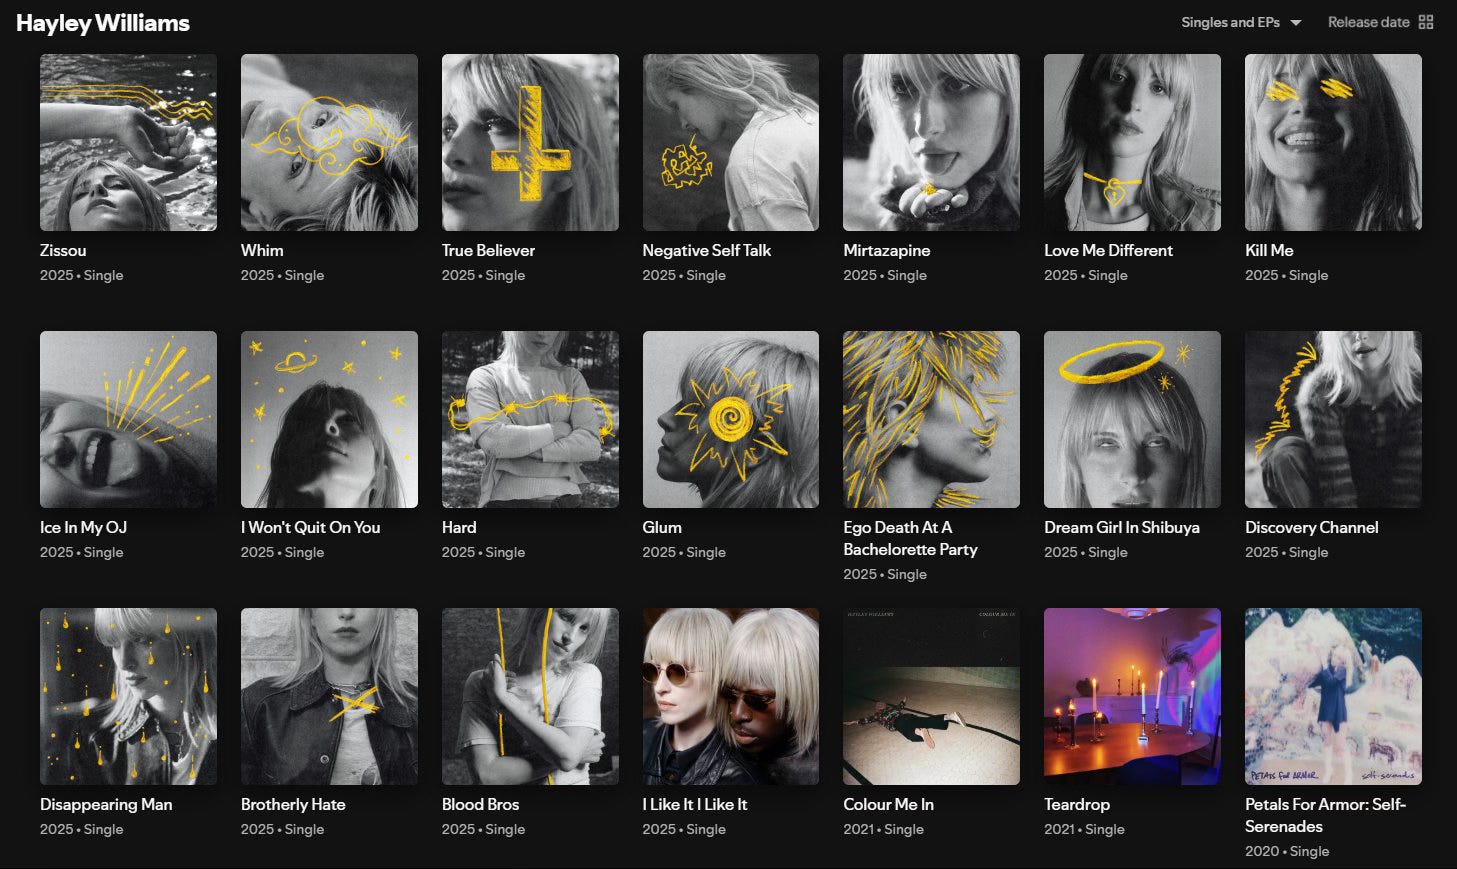The height and width of the screenshot is (869, 1457).
Task: Open the Hard single cover art
Action: (x=530, y=419)
